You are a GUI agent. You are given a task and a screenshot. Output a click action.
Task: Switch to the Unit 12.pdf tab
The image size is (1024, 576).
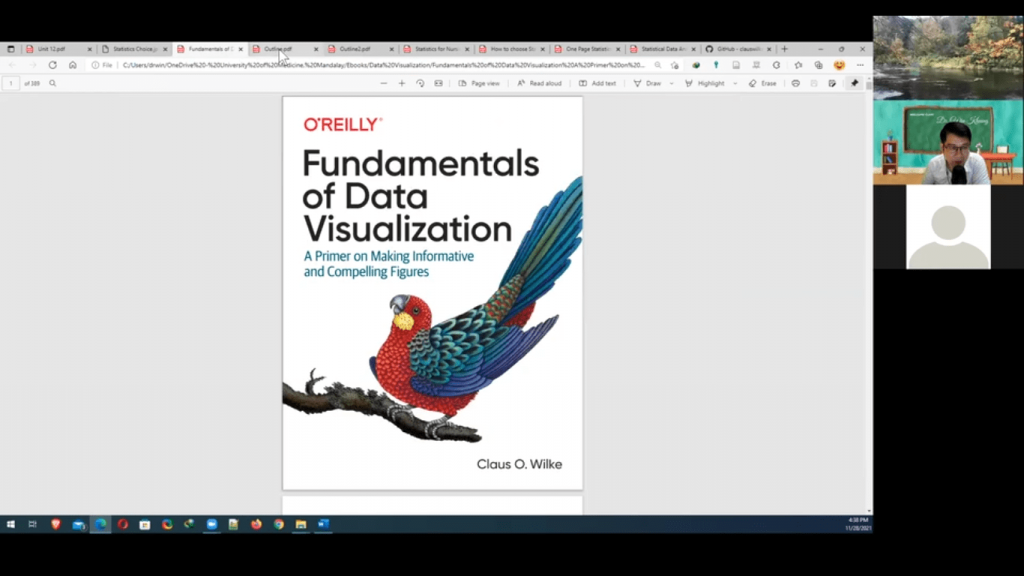[x=58, y=49]
